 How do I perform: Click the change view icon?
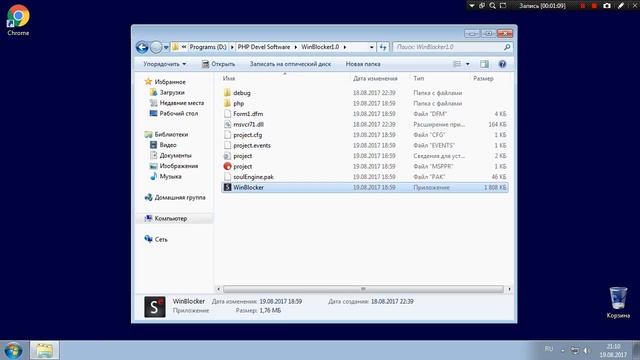point(457,64)
